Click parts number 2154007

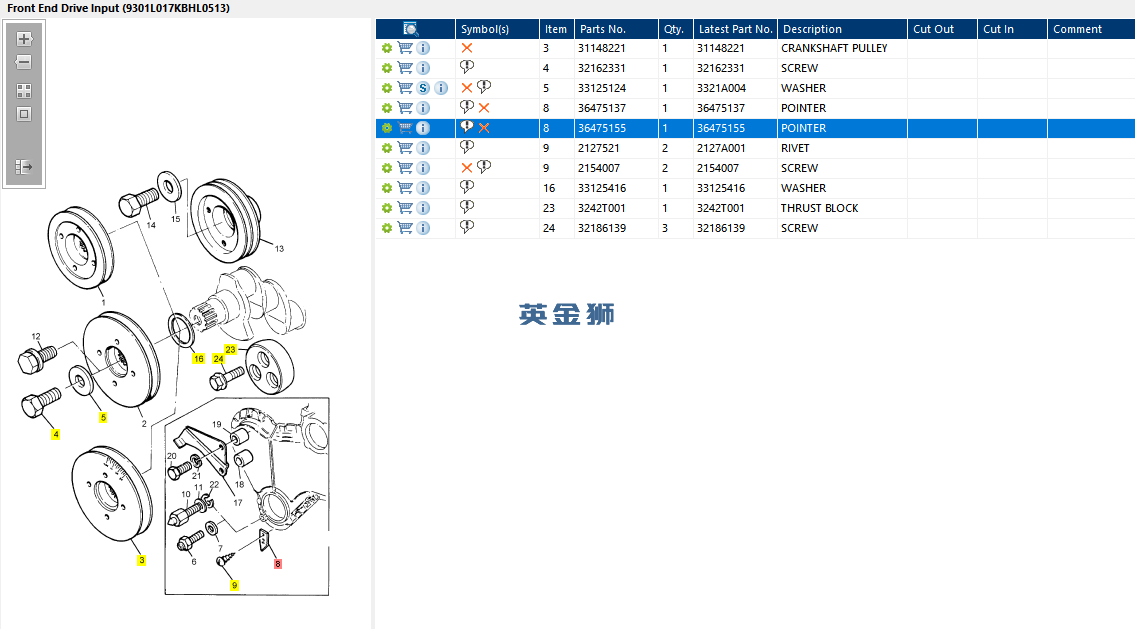(x=599, y=168)
